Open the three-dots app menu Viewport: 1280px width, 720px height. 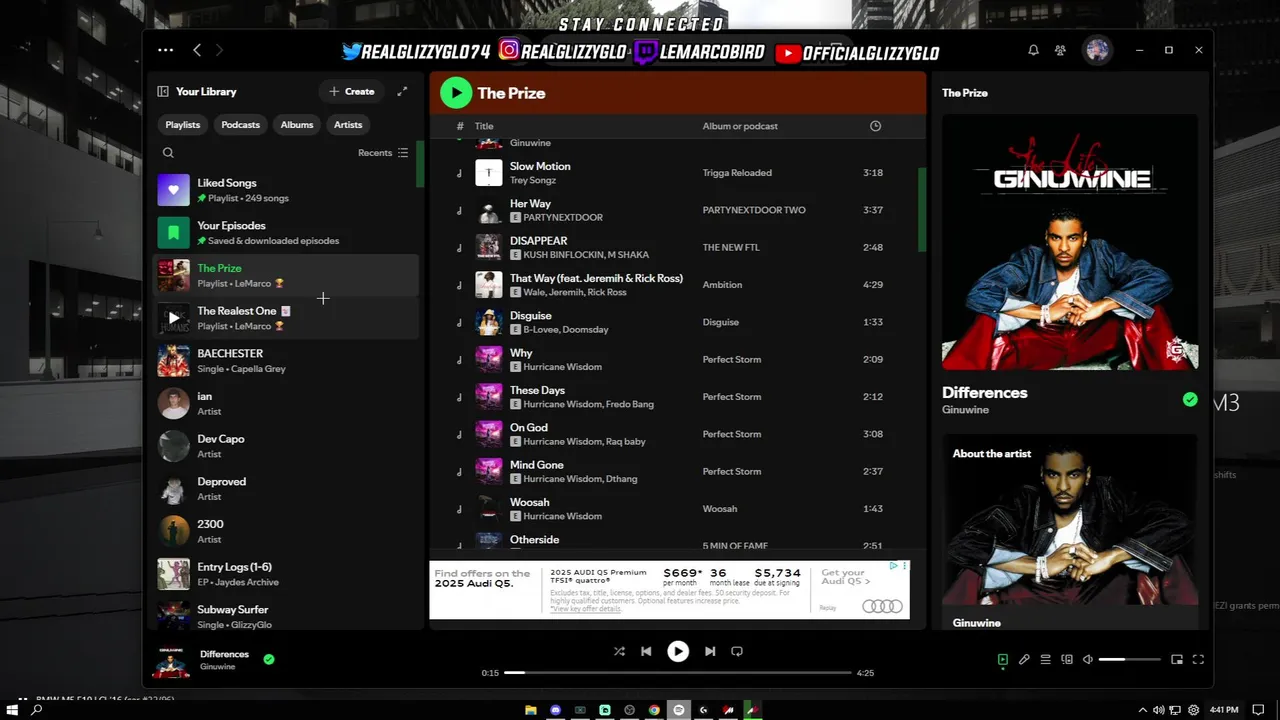point(166,50)
